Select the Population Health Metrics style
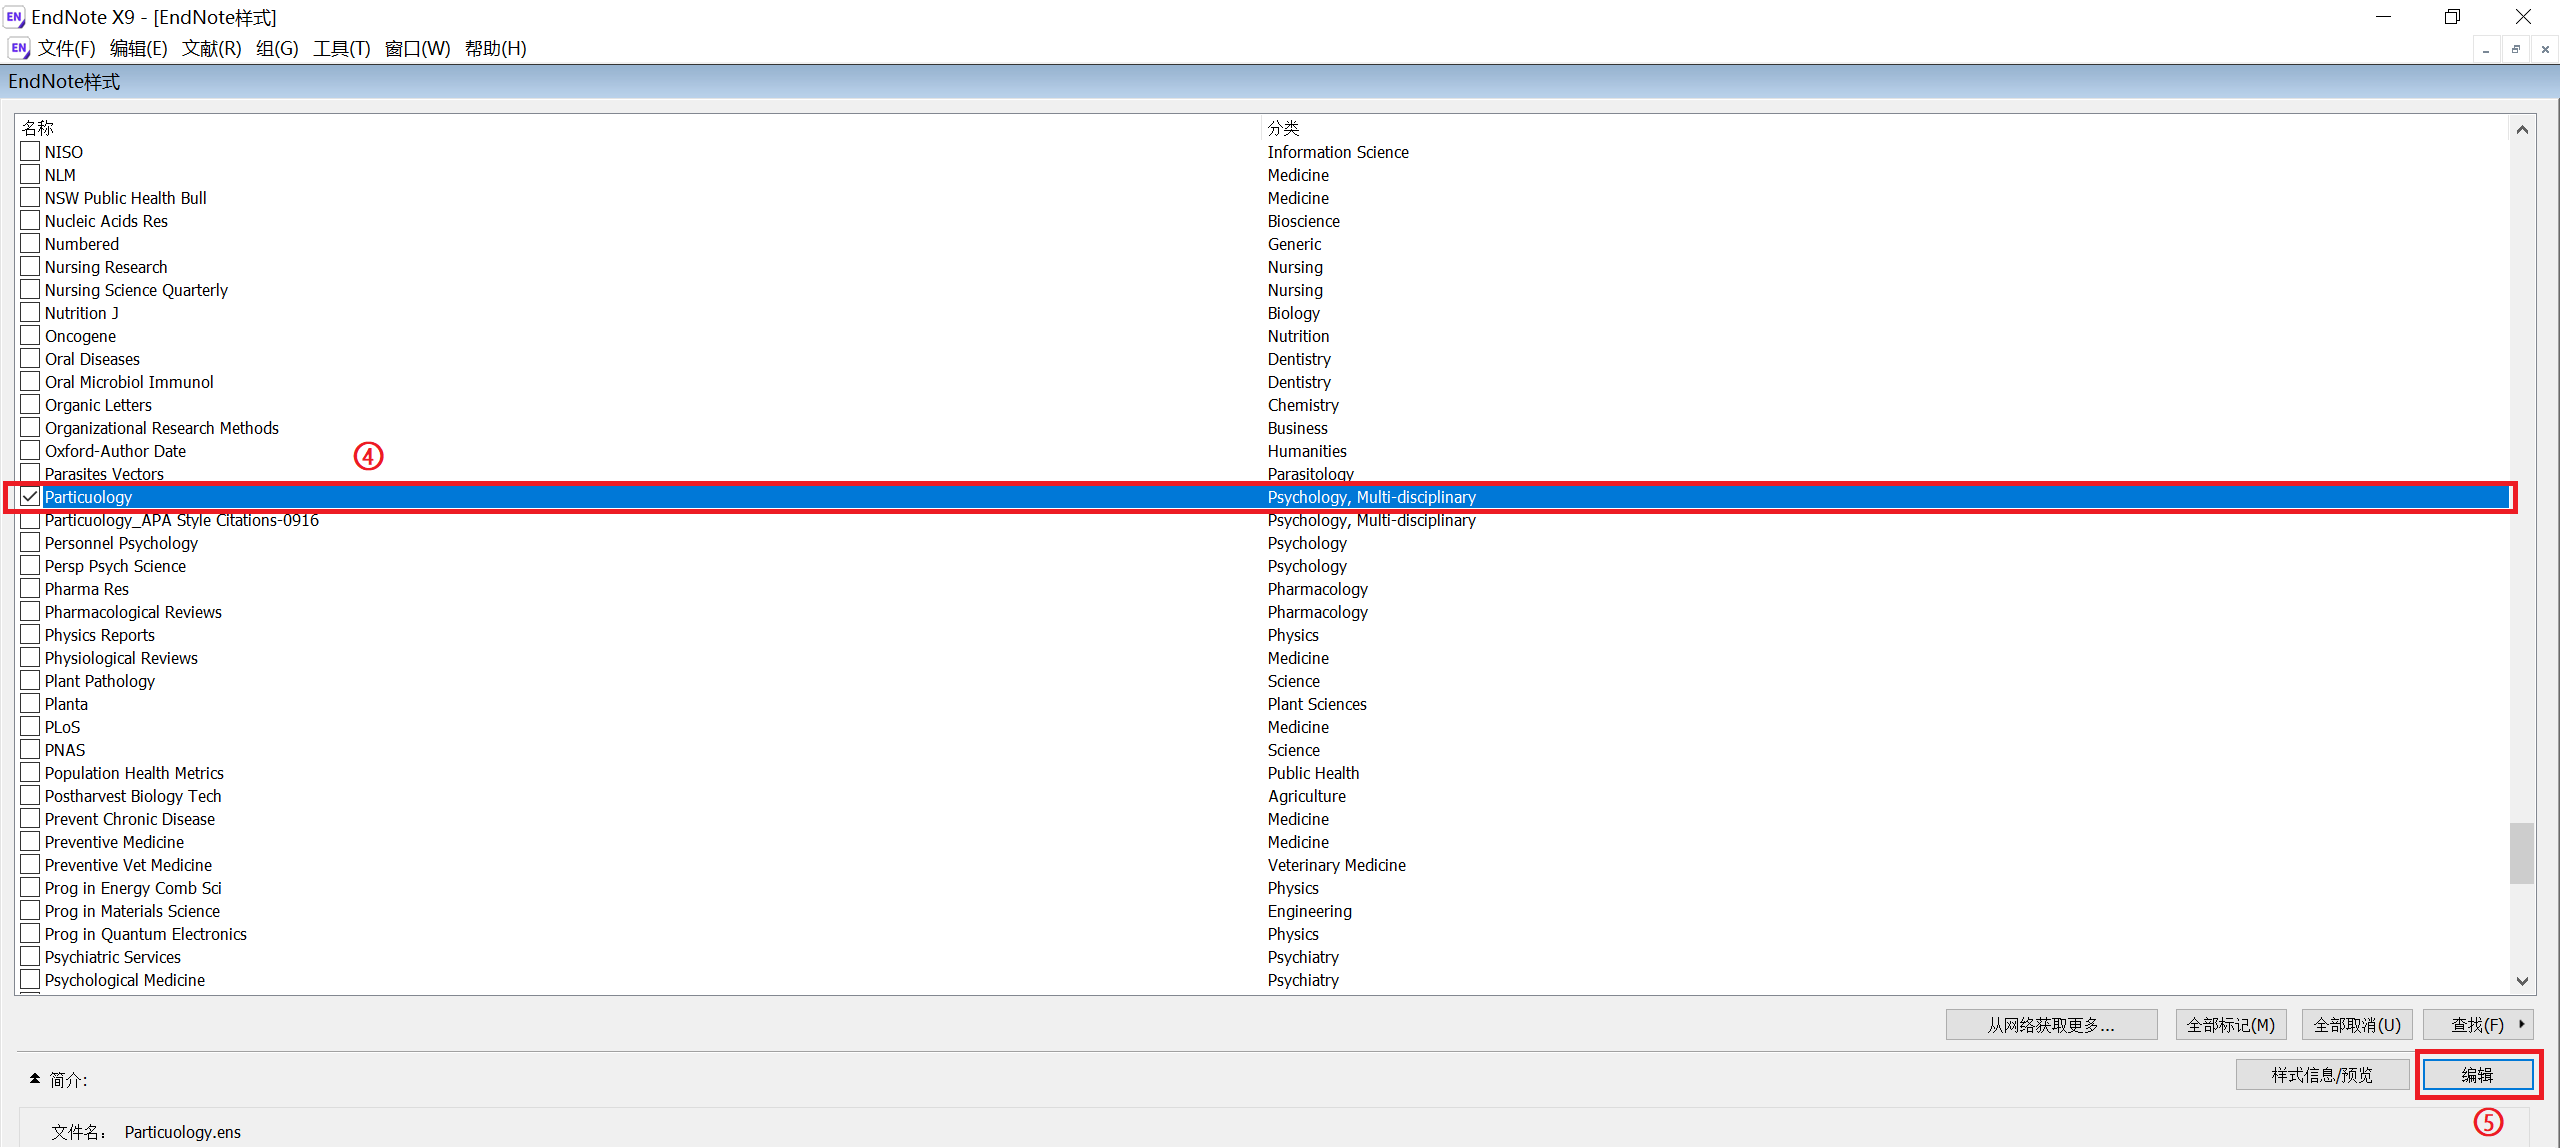2560x1148 pixels. coord(134,773)
